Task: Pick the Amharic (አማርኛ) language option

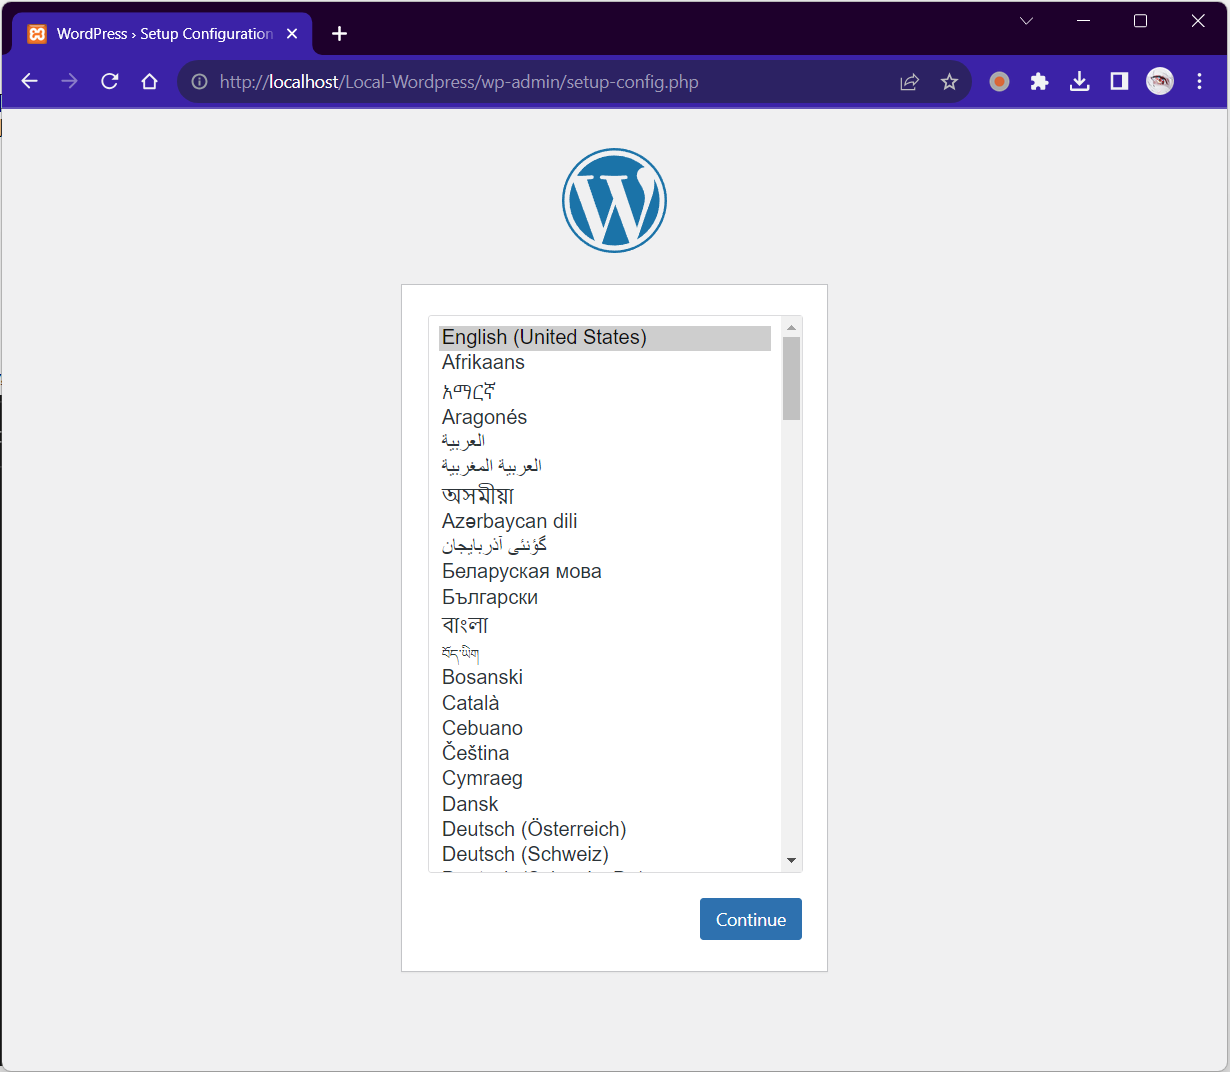Action: click(x=605, y=391)
